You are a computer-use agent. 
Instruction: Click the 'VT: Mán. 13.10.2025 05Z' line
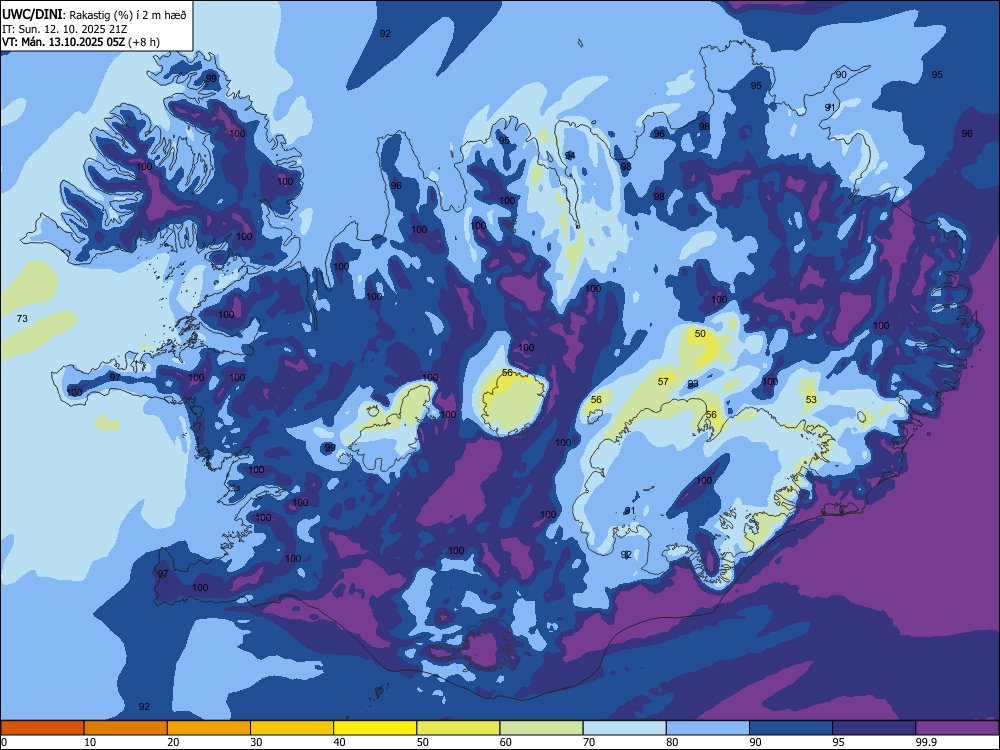81,42
